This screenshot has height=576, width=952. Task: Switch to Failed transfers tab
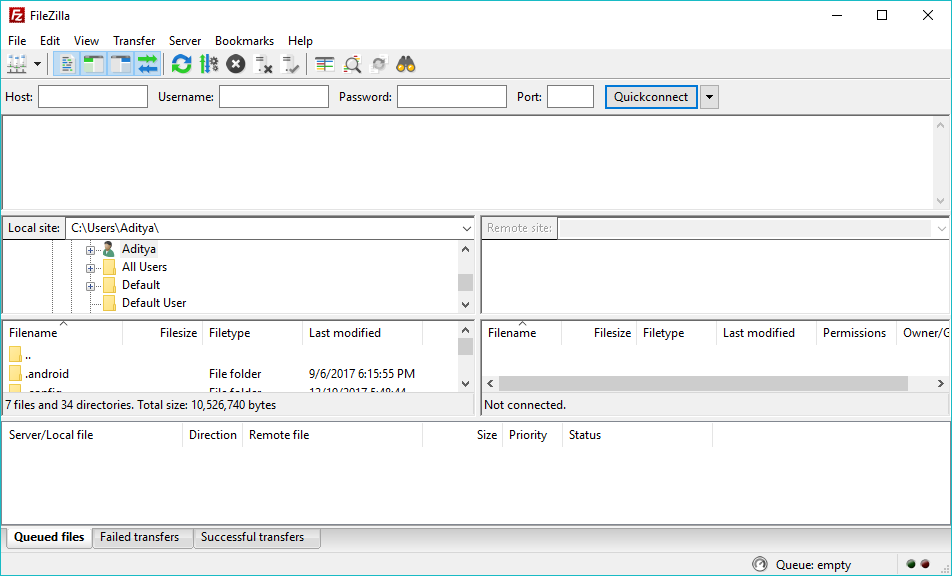(139, 537)
